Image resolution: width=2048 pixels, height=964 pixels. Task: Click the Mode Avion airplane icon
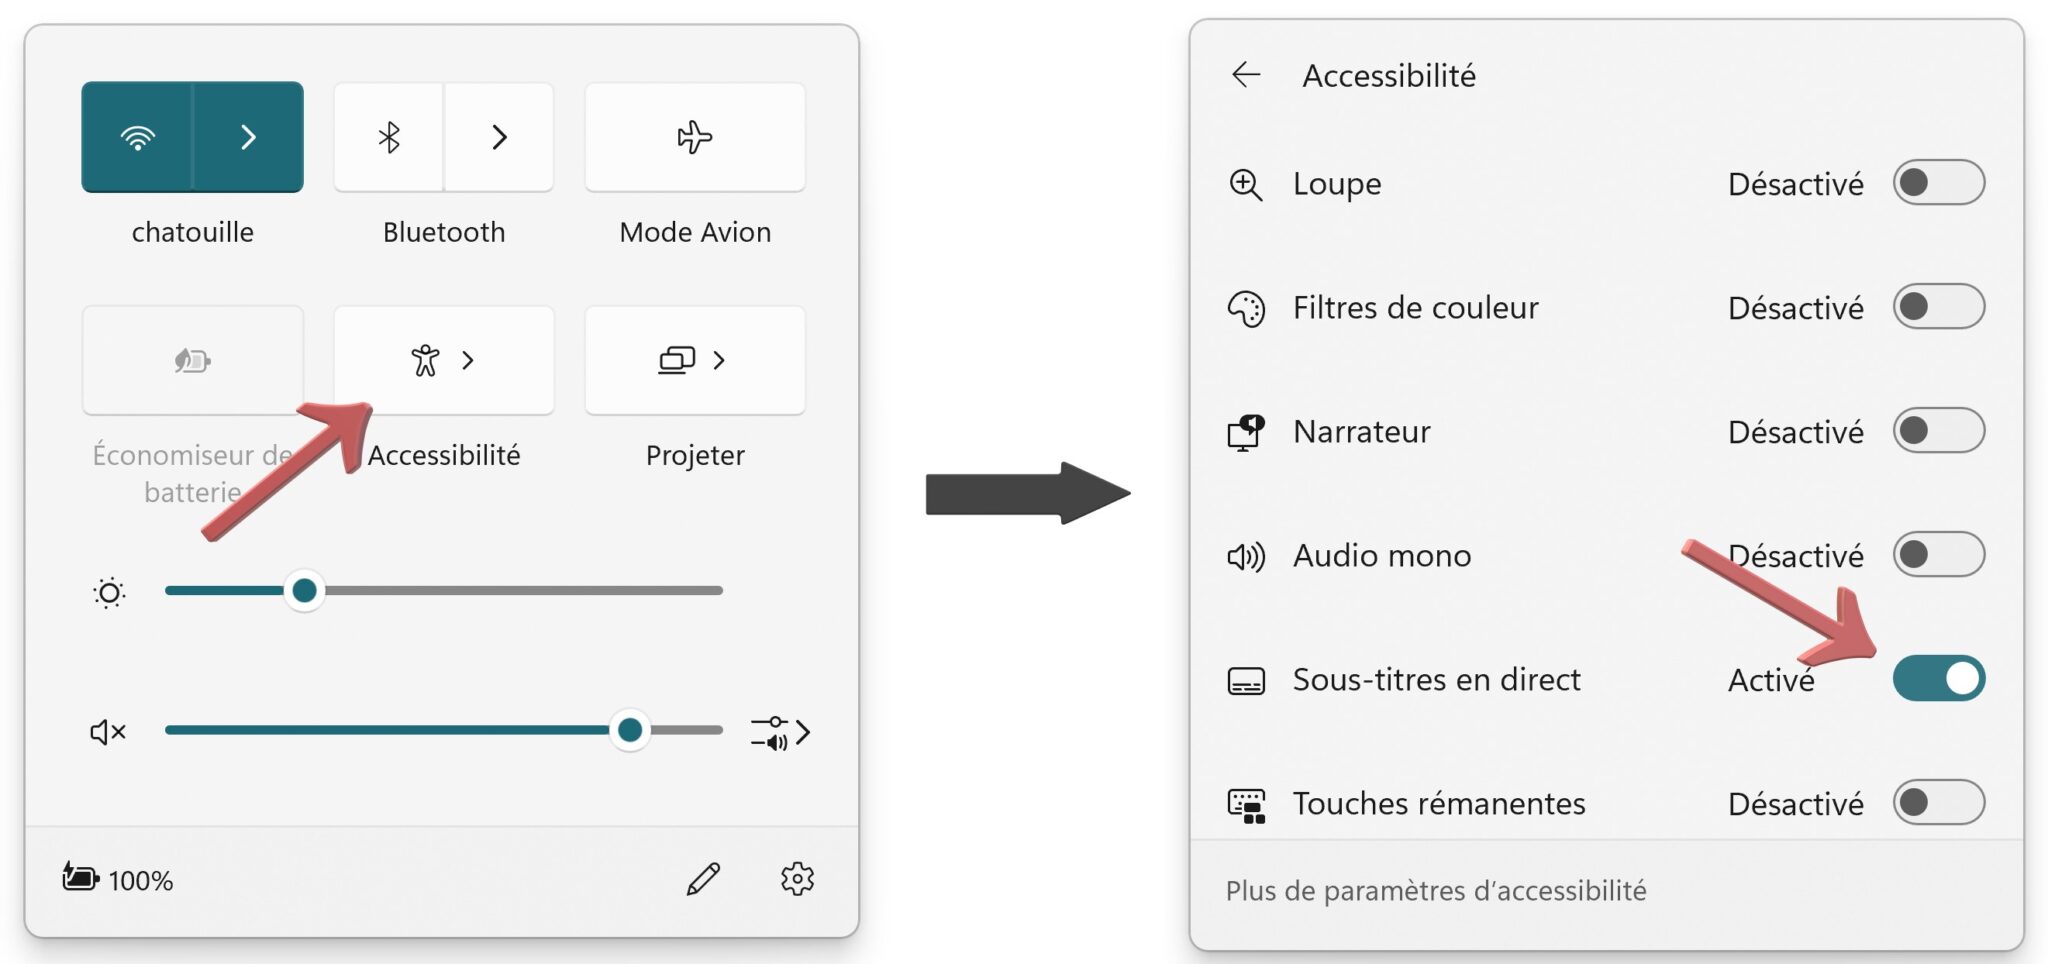694,137
